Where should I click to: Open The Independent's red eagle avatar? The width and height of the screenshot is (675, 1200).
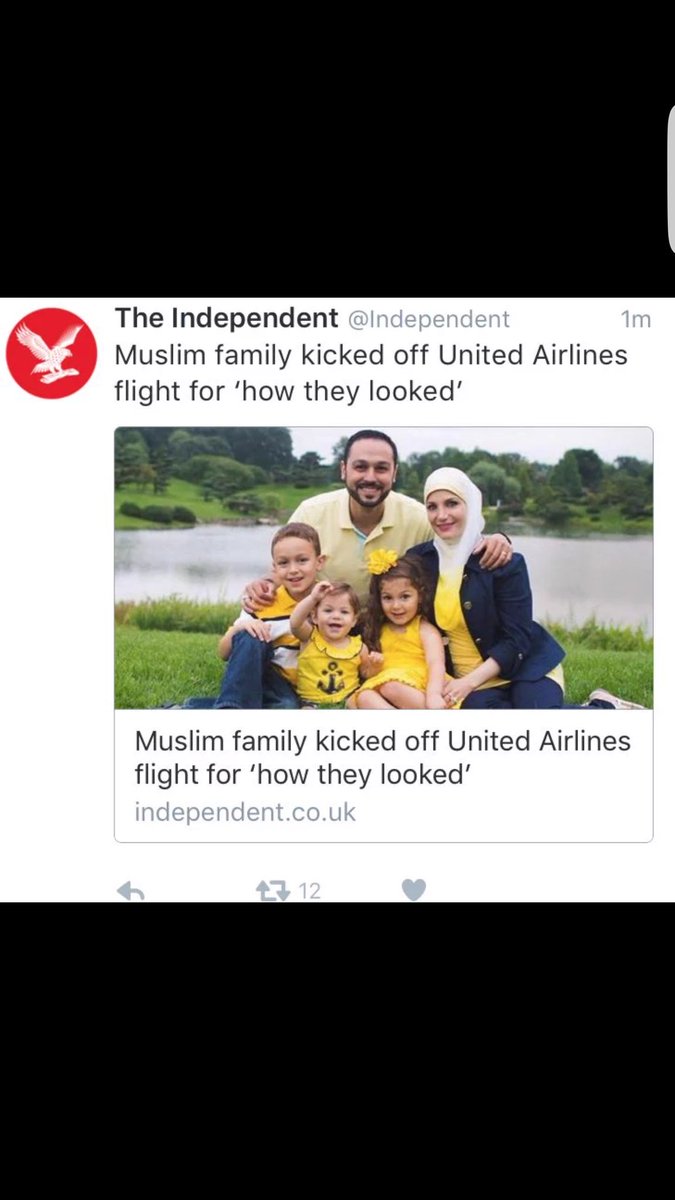pyautogui.click(x=52, y=354)
